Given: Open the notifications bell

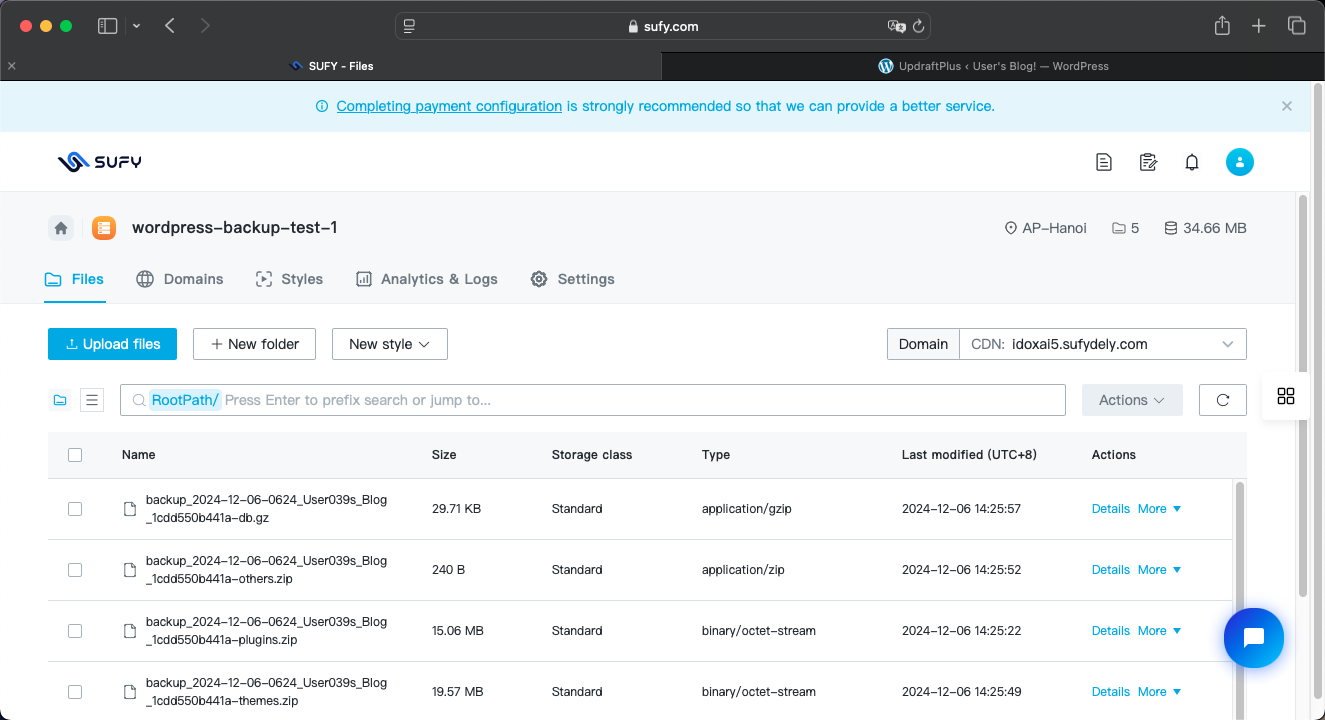Looking at the screenshot, I should (x=1192, y=162).
